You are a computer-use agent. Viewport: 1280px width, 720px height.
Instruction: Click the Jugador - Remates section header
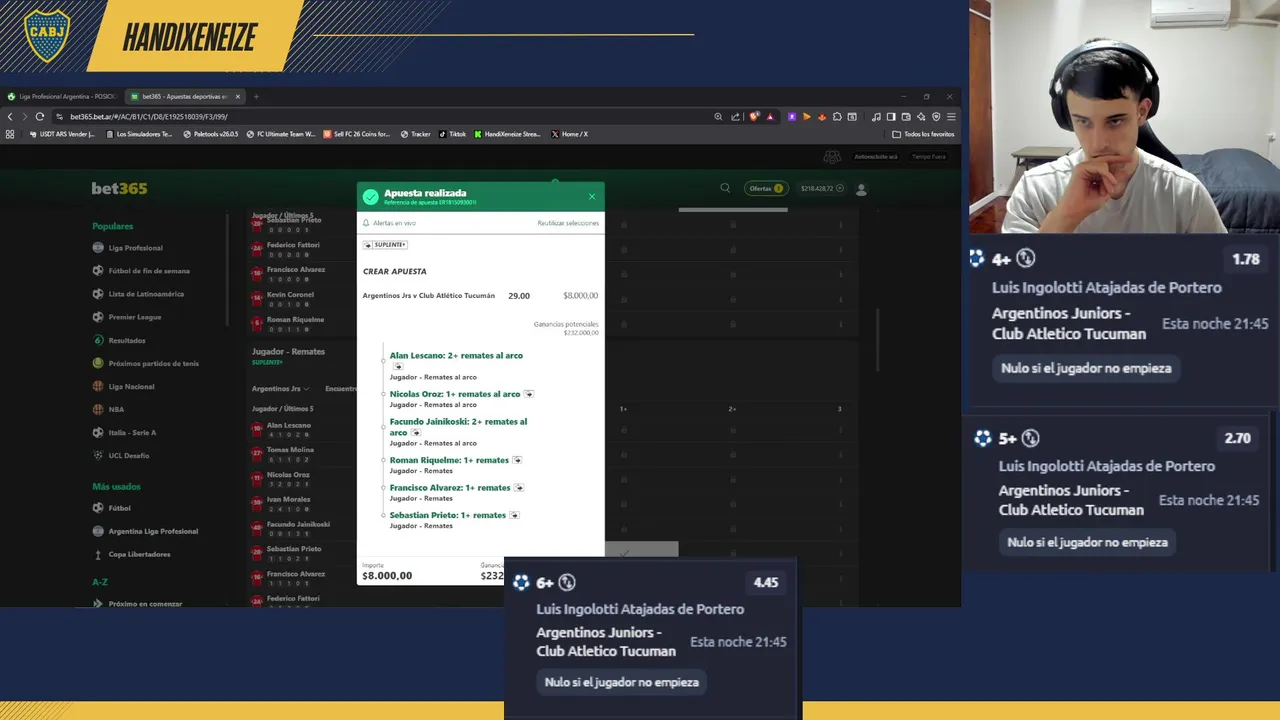pos(288,352)
